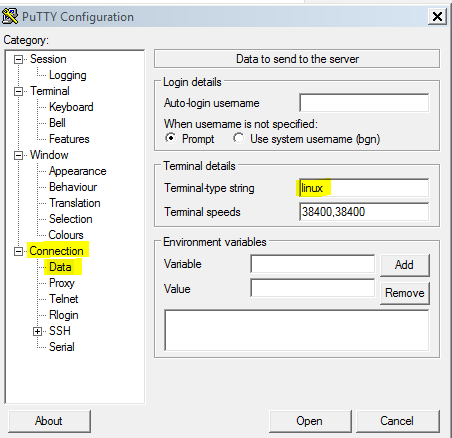The height and width of the screenshot is (438, 452).
Task: Select Rlogin in category tree
Action: [x=64, y=315]
